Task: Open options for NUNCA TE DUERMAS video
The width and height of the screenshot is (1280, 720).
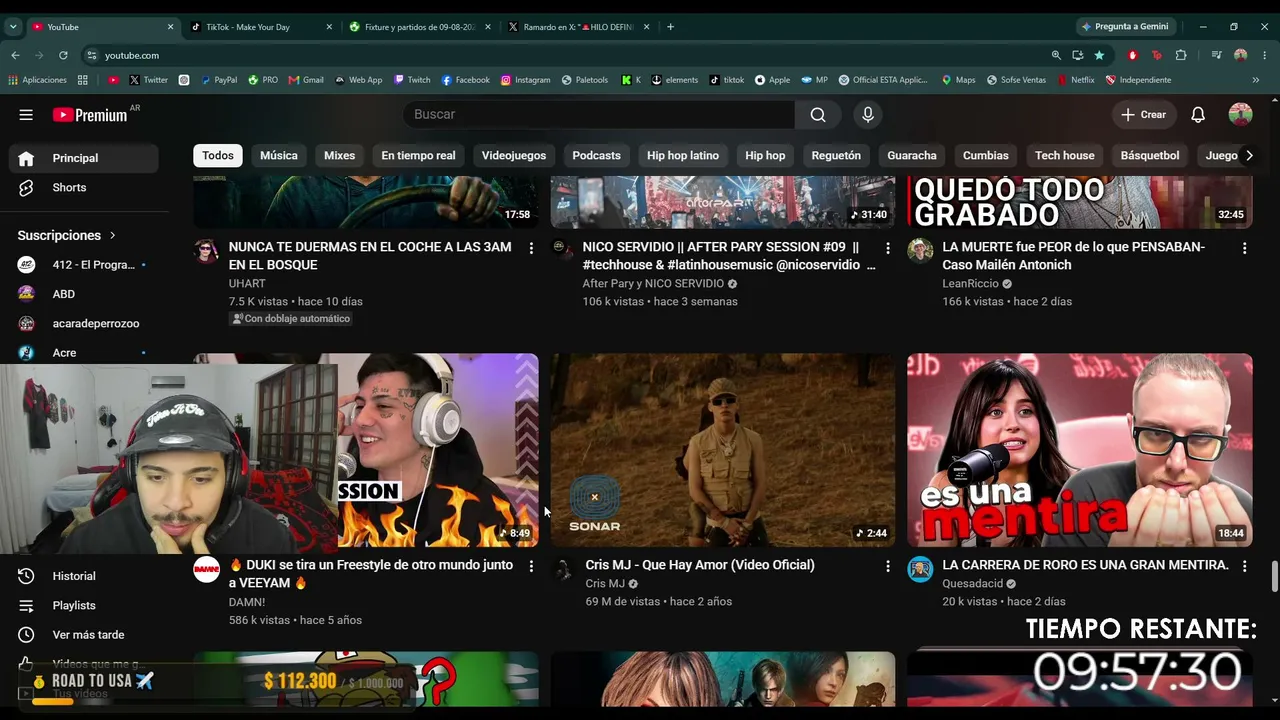Action: pyautogui.click(x=531, y=248)
